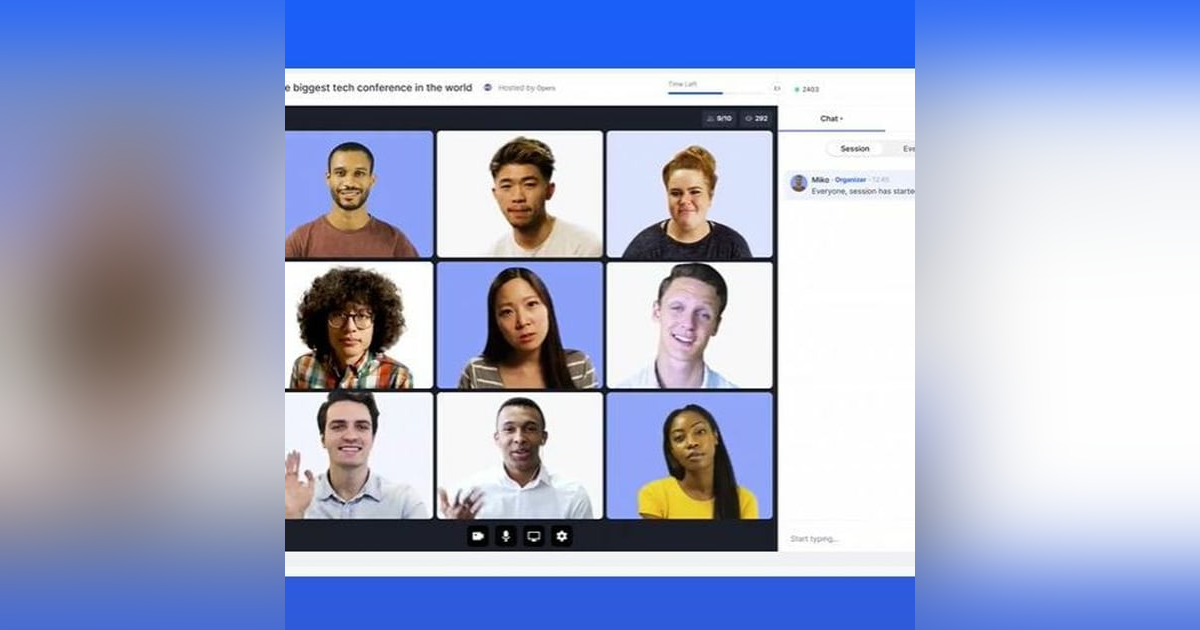The image size is (1200, 630).
Task: Select the video of woman in yellow top
Action: tap(689, 456)
